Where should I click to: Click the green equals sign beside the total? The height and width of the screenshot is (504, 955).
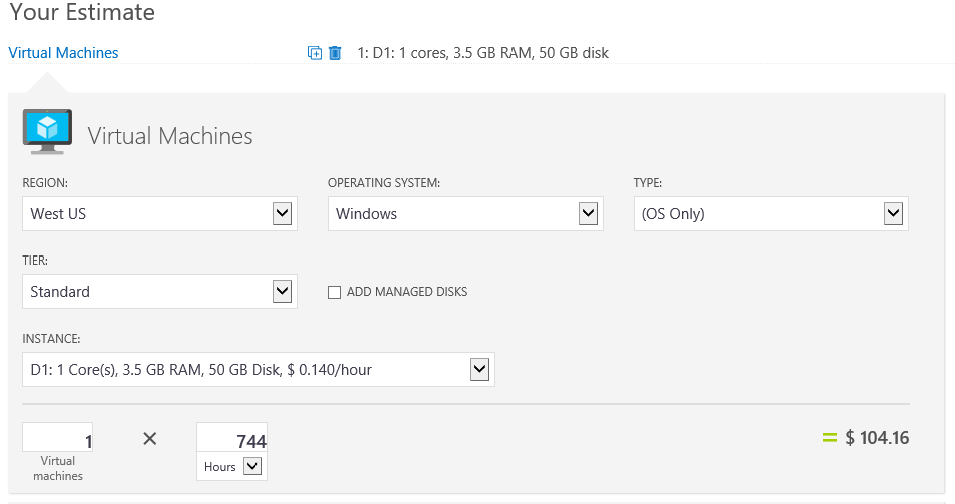pos(828,437)
